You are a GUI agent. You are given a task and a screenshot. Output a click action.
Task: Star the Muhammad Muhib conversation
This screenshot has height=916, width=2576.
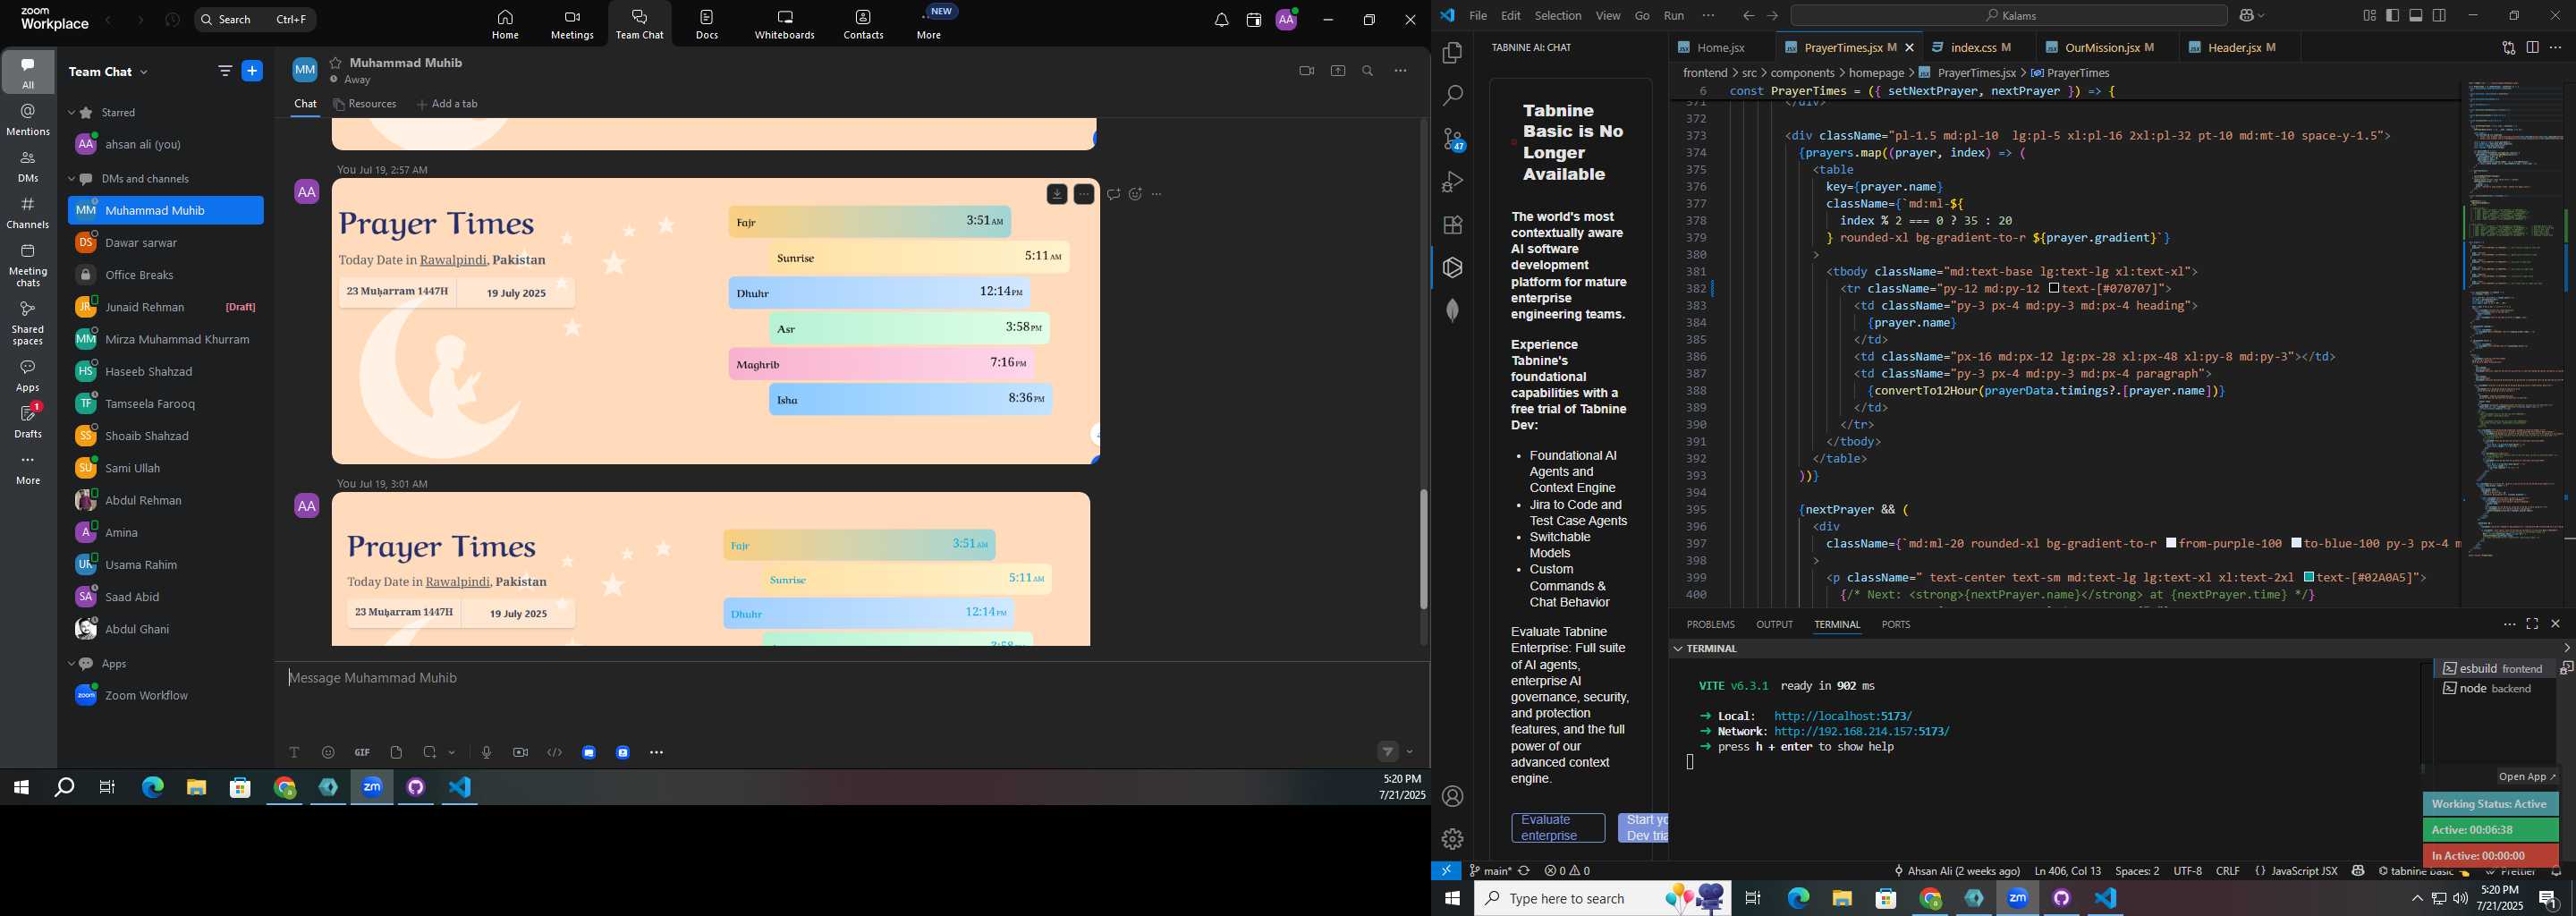tap(336, 63)
